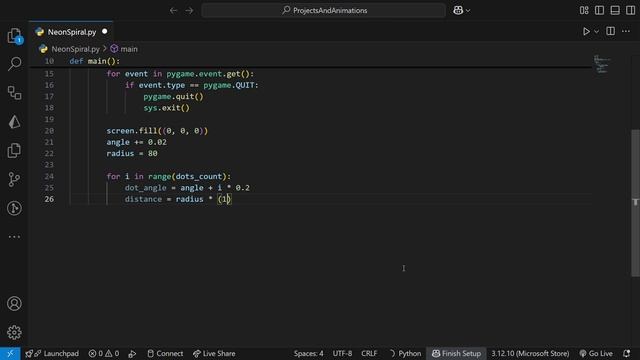Viewport: 640px width, 360px height.
Task: Click the for i in range(dots_count) line
Action: point(169,176)
